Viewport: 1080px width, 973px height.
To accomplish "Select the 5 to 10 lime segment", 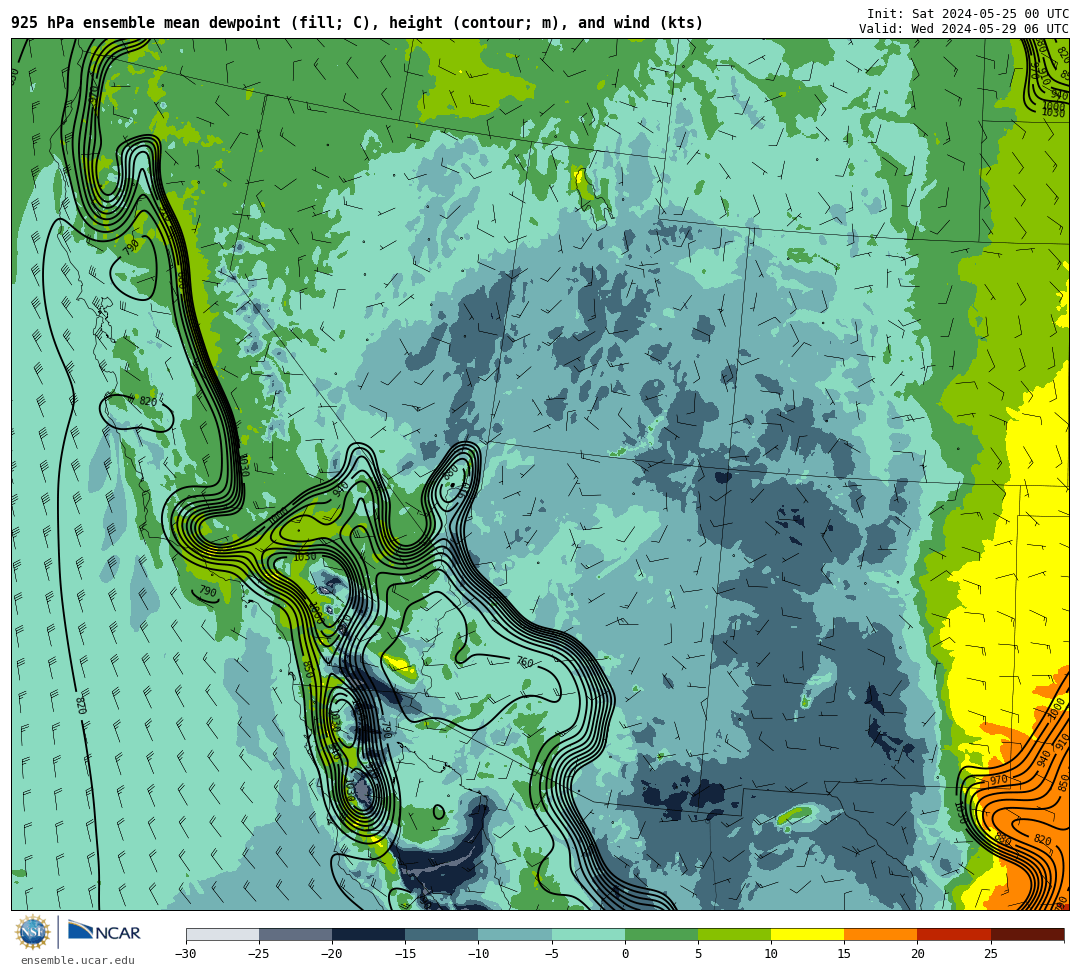I will 734,934.
